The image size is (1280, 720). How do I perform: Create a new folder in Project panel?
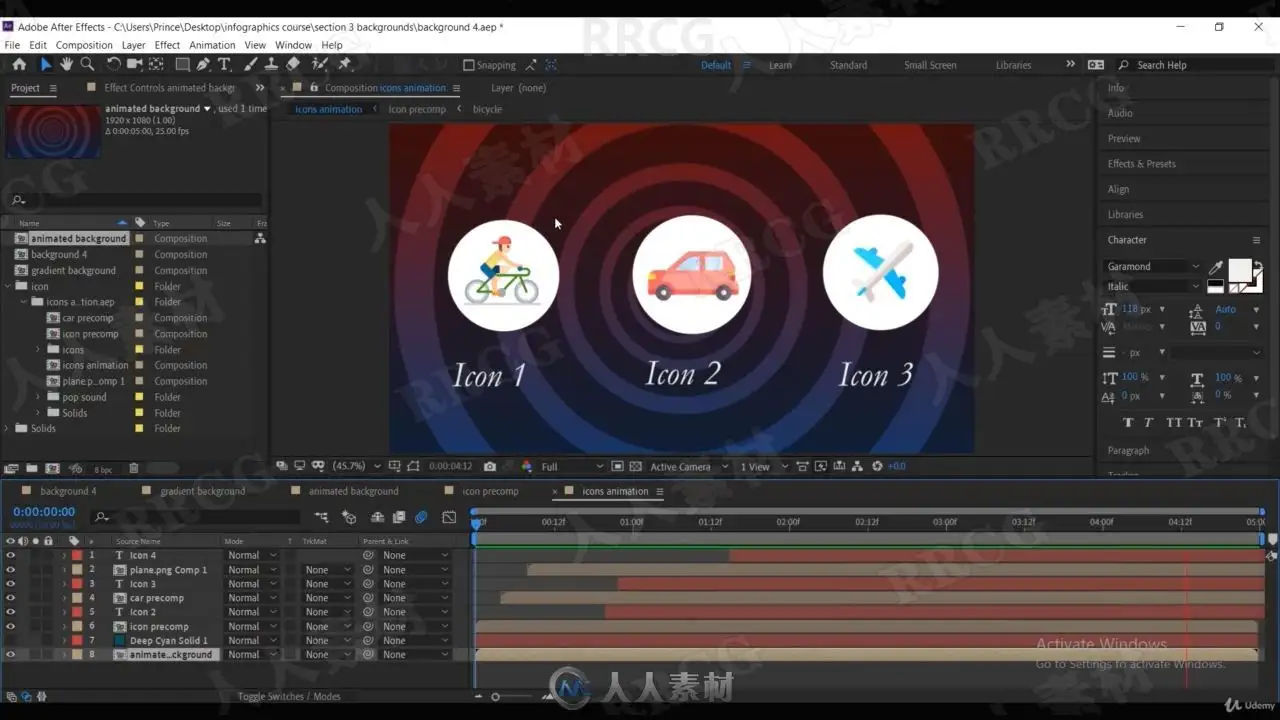32,468
